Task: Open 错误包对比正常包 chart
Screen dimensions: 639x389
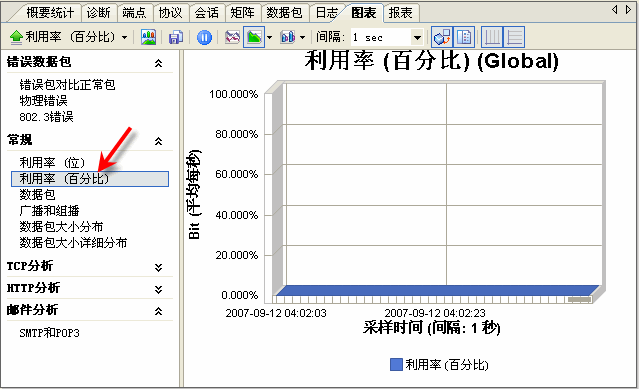Action: [67, 85]
